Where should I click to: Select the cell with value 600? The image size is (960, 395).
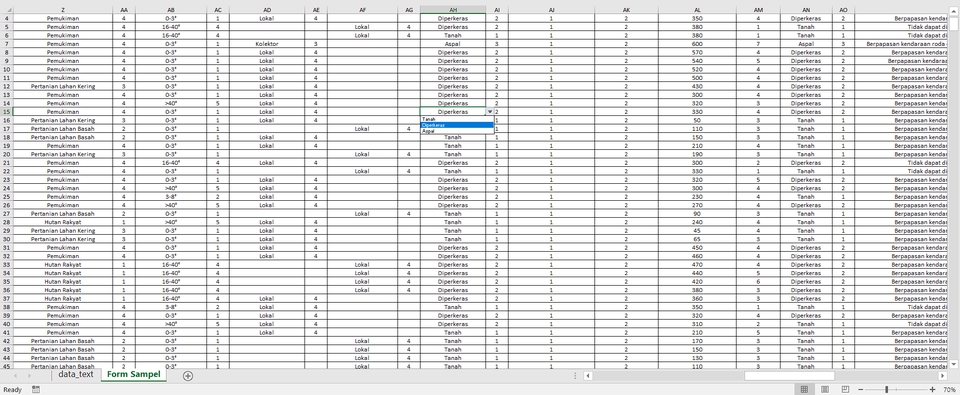tap(697, 44)
